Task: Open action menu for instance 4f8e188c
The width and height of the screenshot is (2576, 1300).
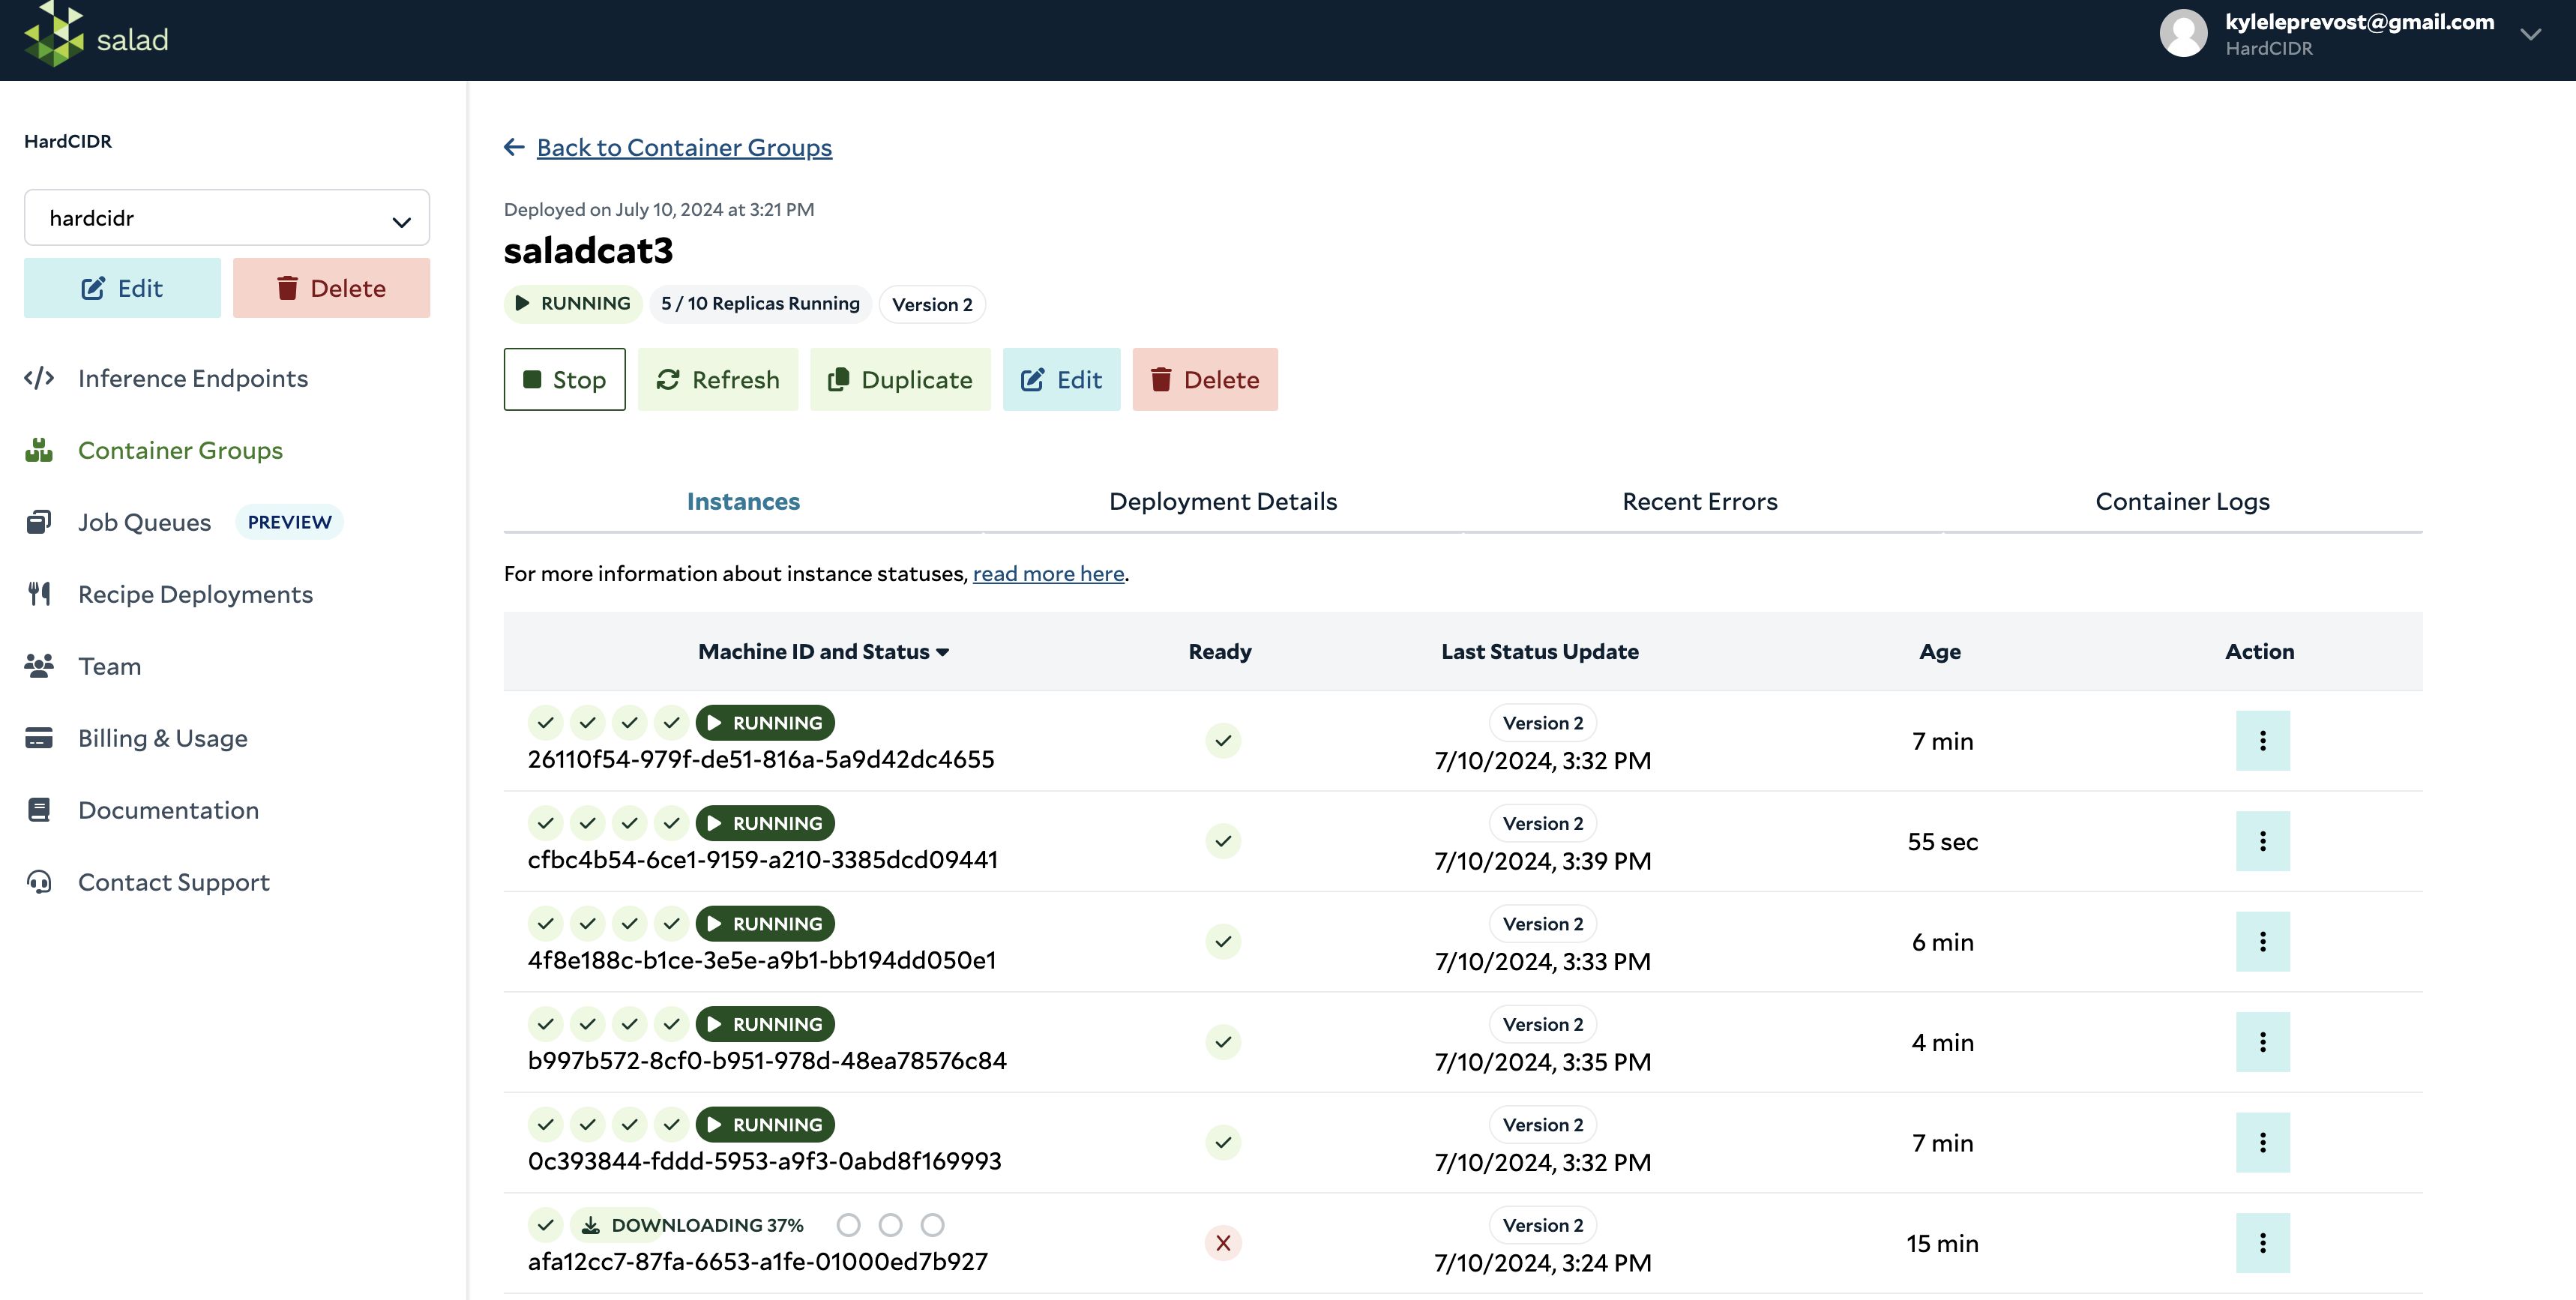Action: 2262,941
